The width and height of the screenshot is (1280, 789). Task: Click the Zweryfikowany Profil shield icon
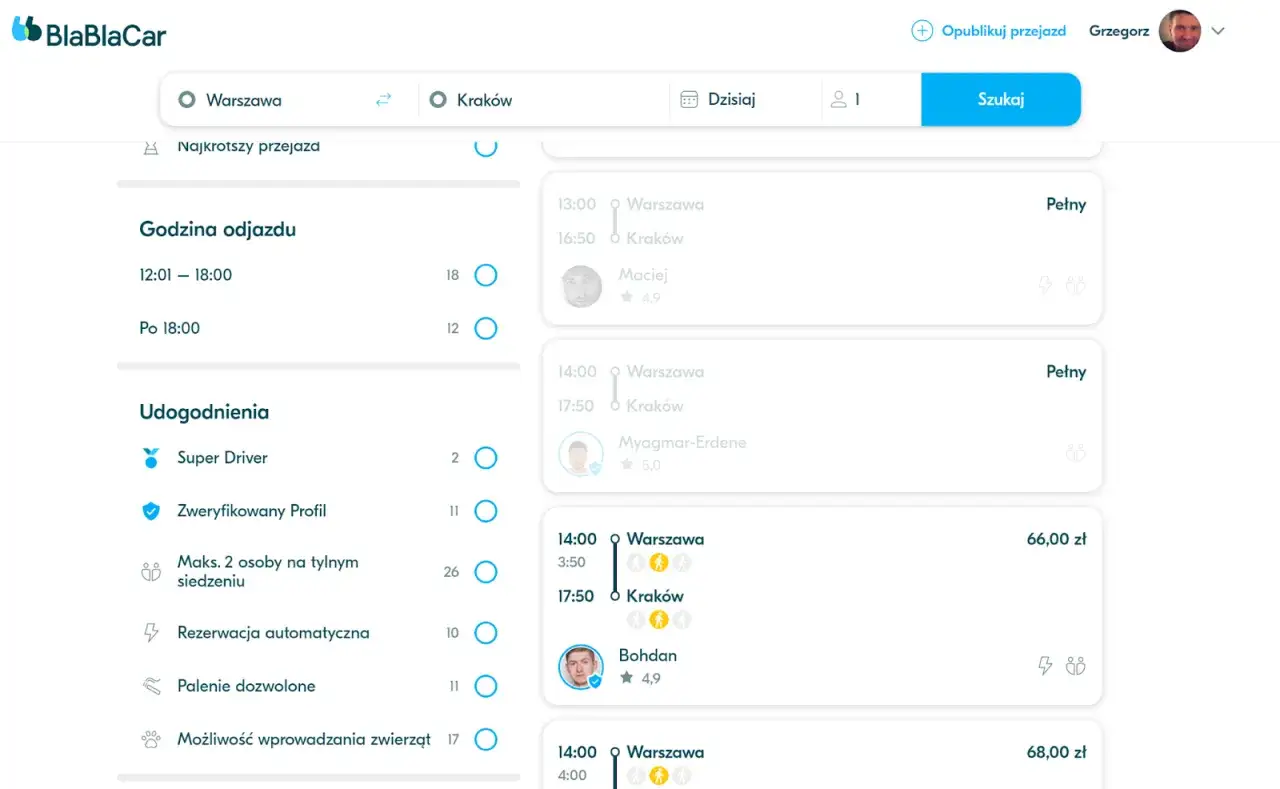(151, 511)
